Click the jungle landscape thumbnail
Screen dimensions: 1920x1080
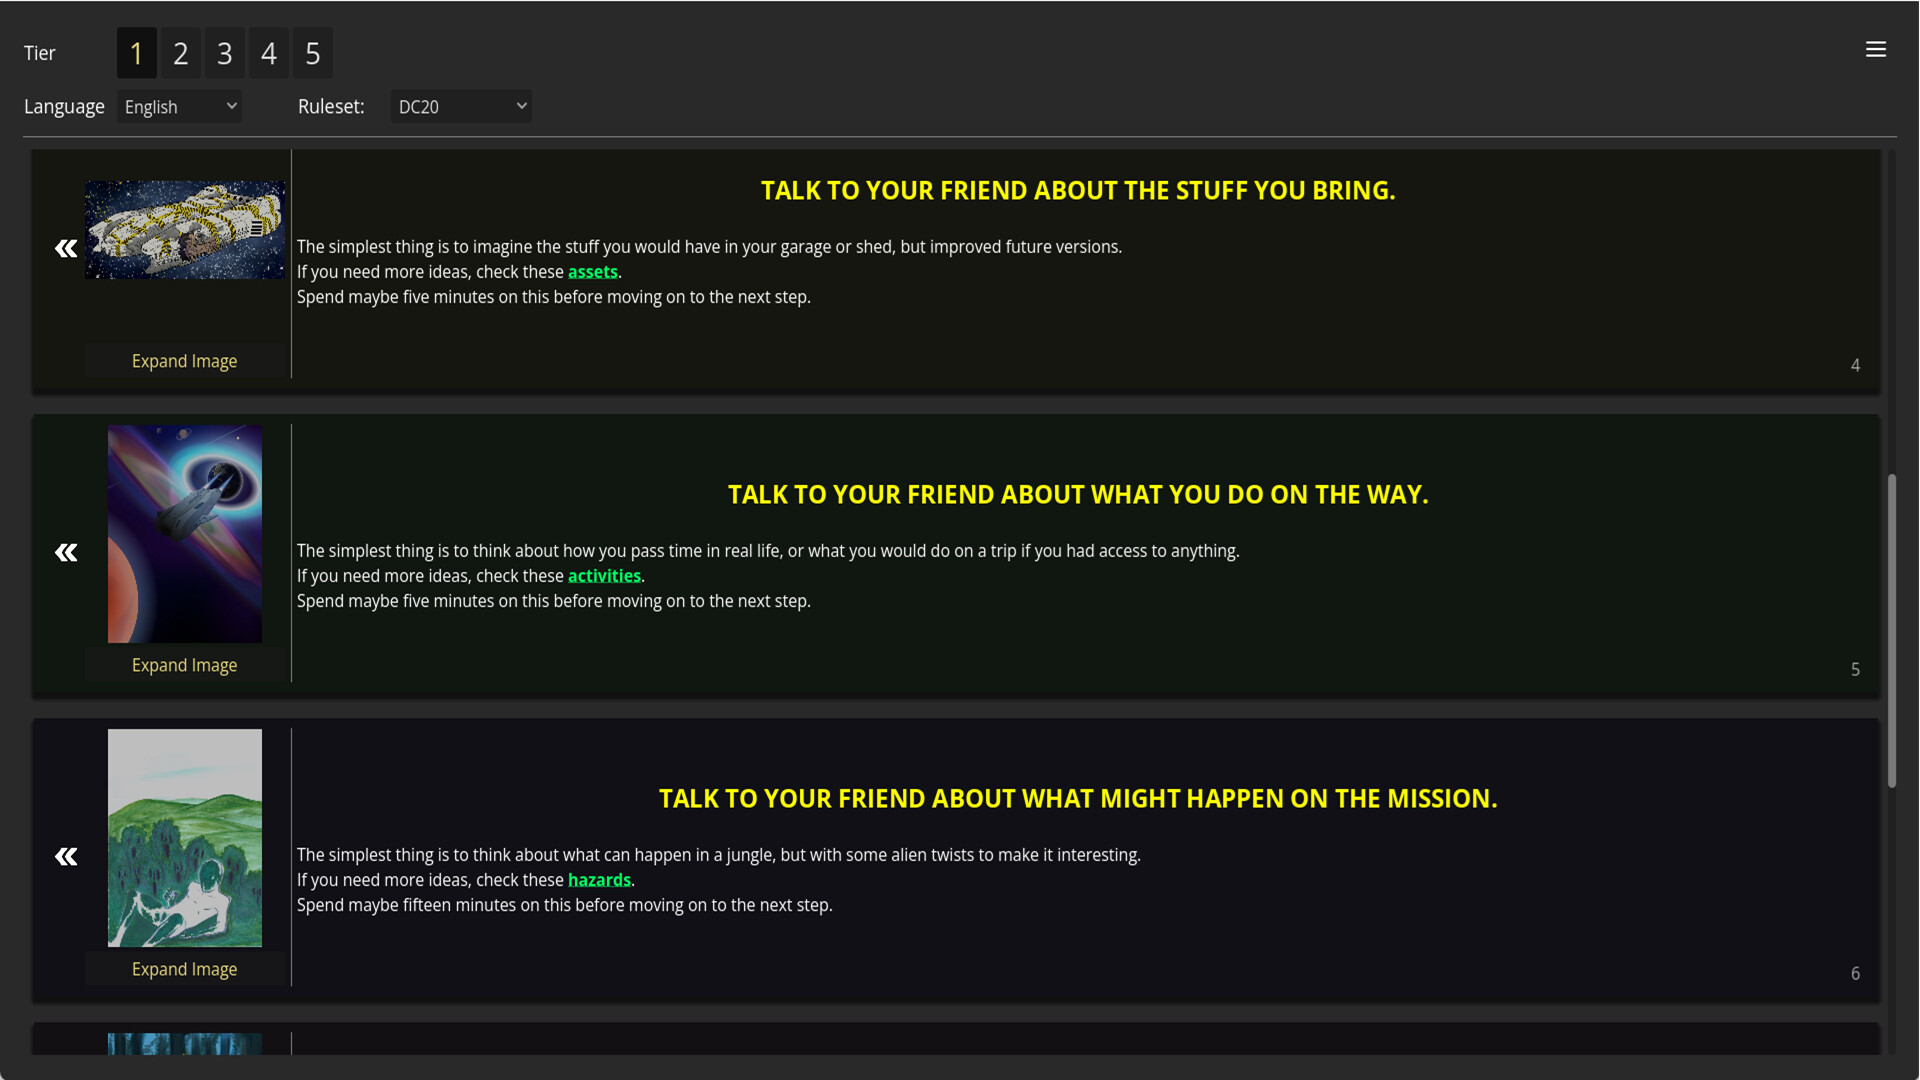184,838
